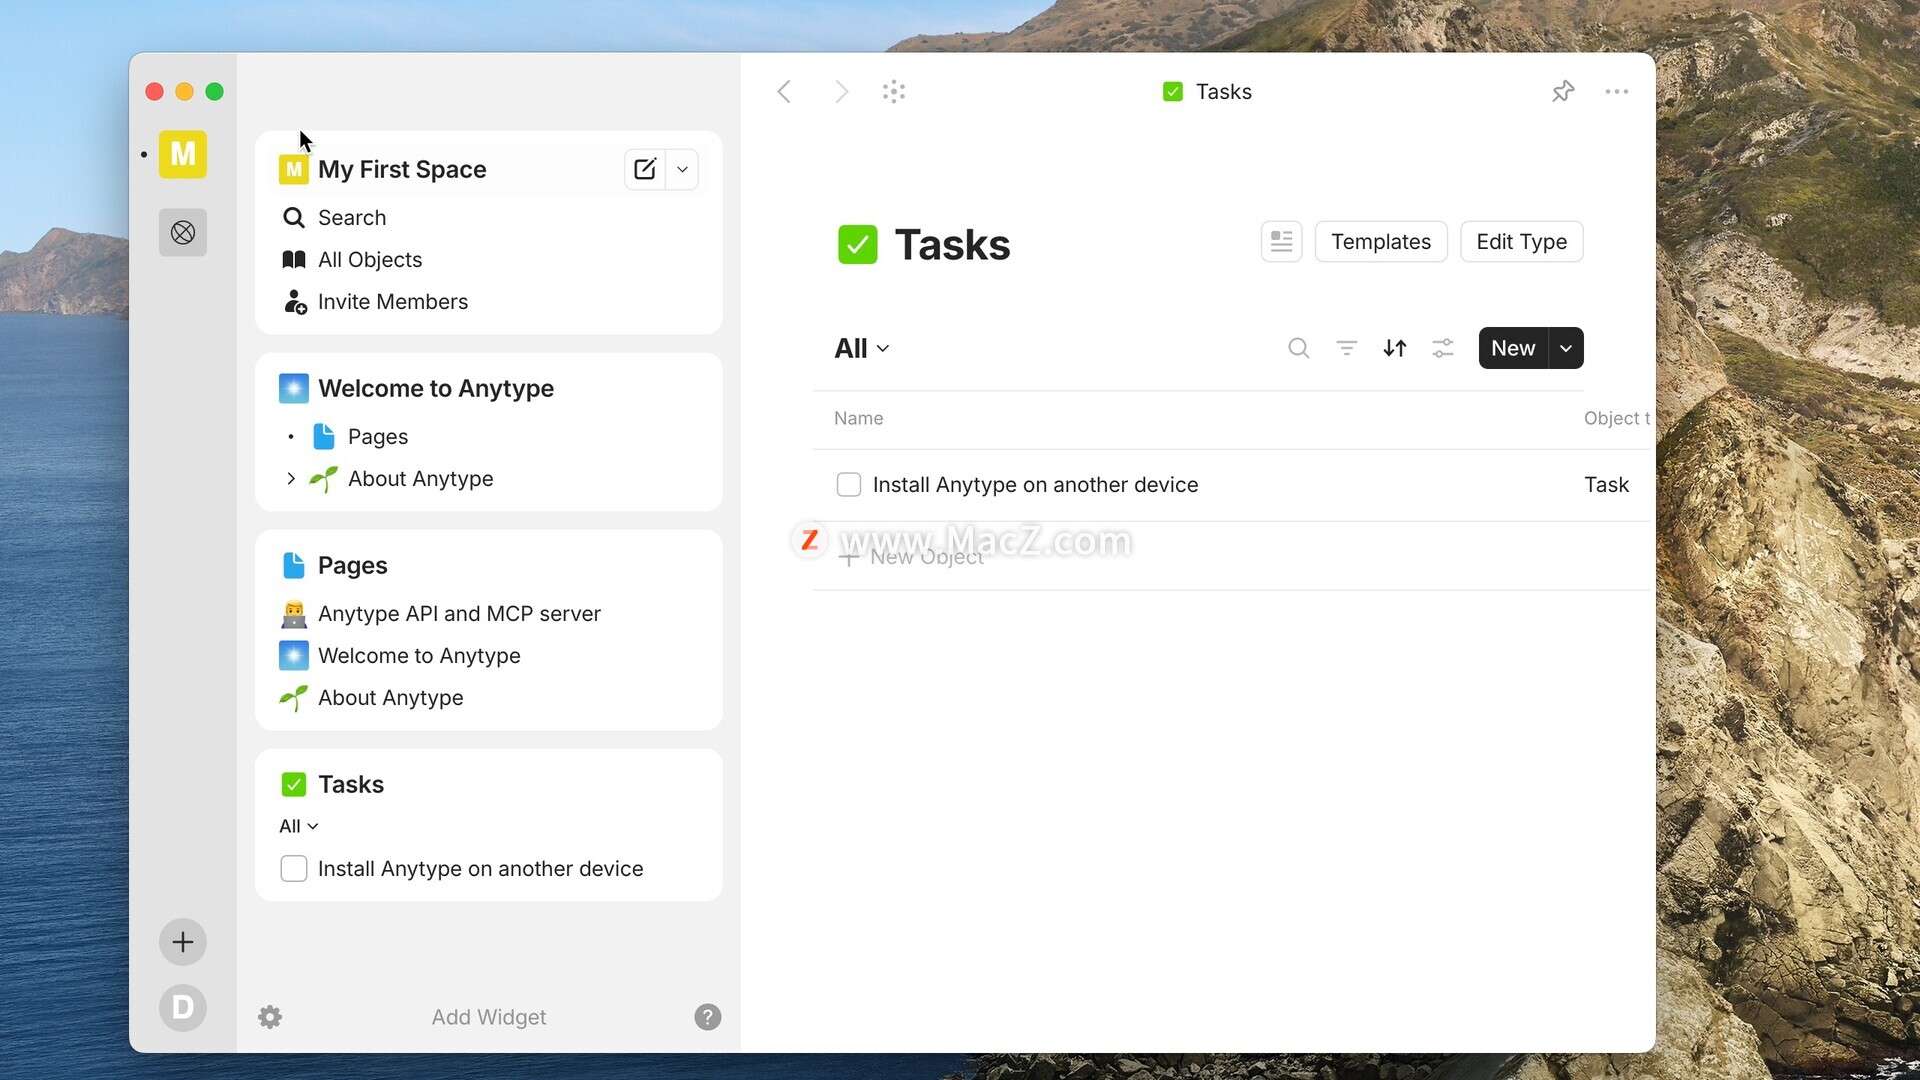1920x1080 pixels.
Task: Open the three-dots more menu
Action: point(1617,92)
